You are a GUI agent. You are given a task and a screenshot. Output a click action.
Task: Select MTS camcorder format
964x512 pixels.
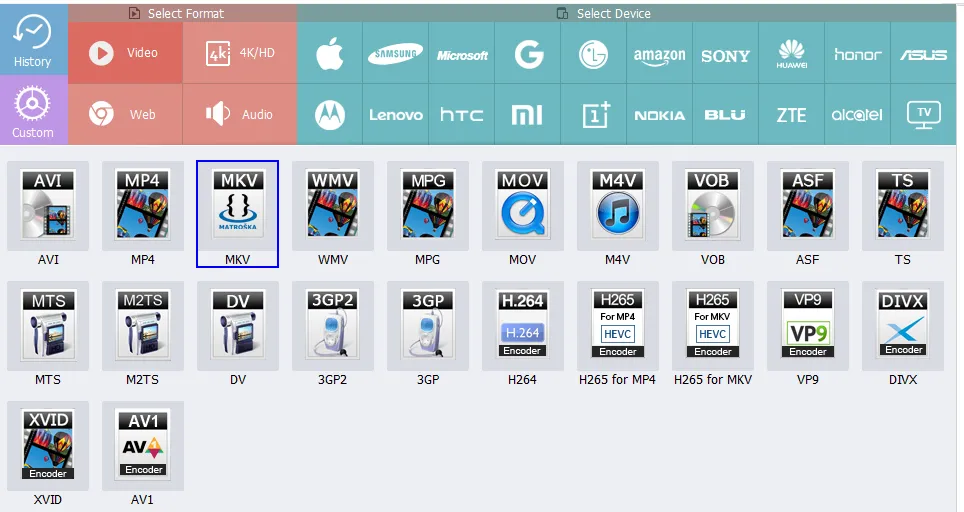[48, 334]
